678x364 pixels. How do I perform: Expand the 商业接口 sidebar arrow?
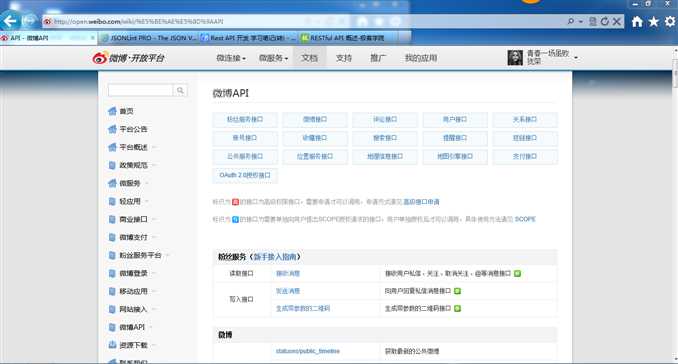click(x=154, y=220)
